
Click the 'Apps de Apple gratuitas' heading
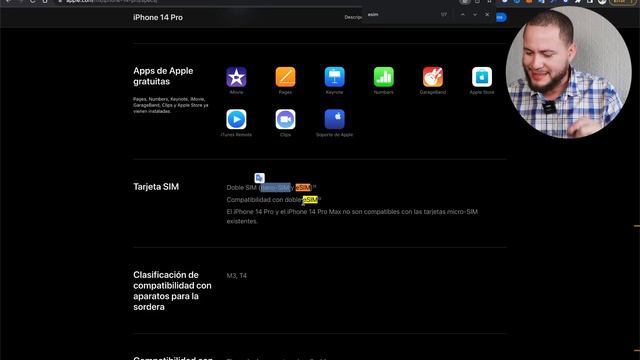tap(163, 76)
